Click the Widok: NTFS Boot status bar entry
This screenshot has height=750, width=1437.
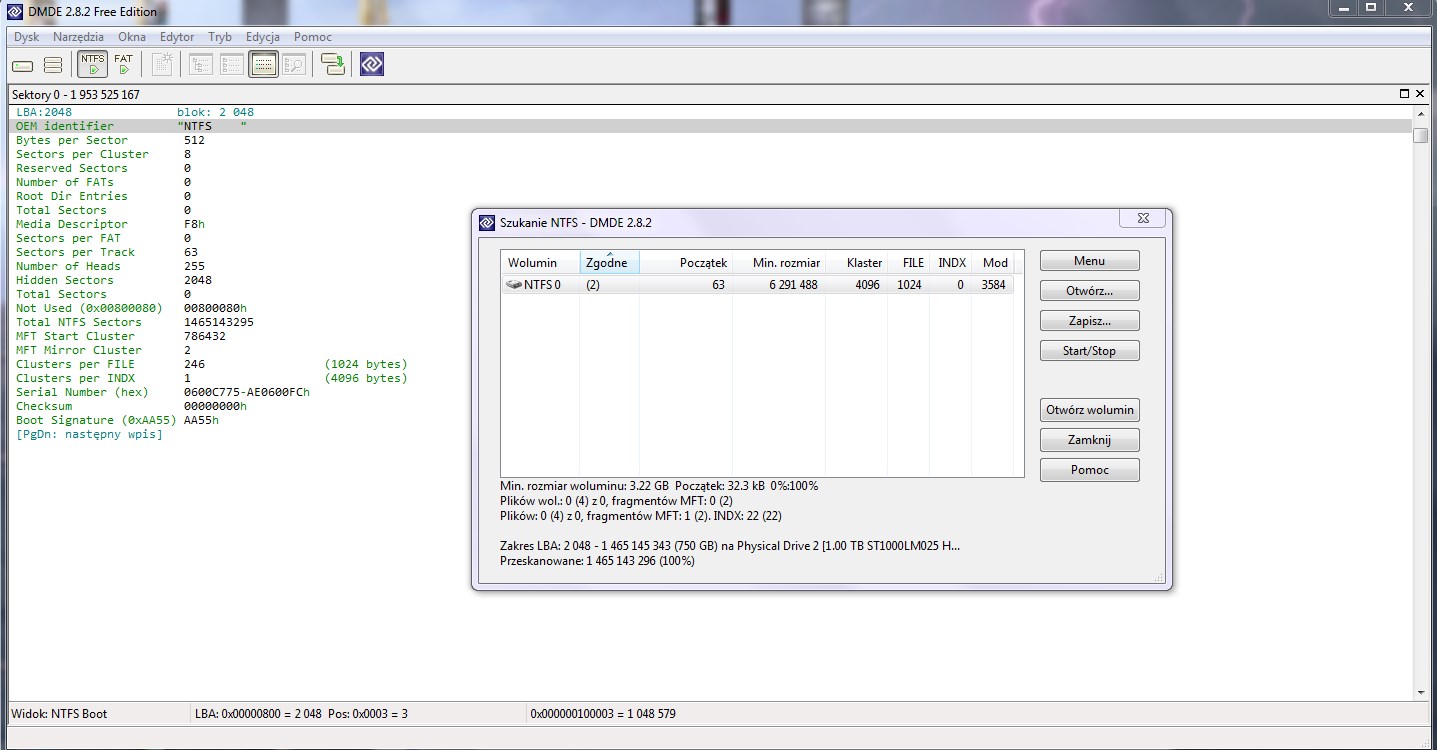click(59, 714)
